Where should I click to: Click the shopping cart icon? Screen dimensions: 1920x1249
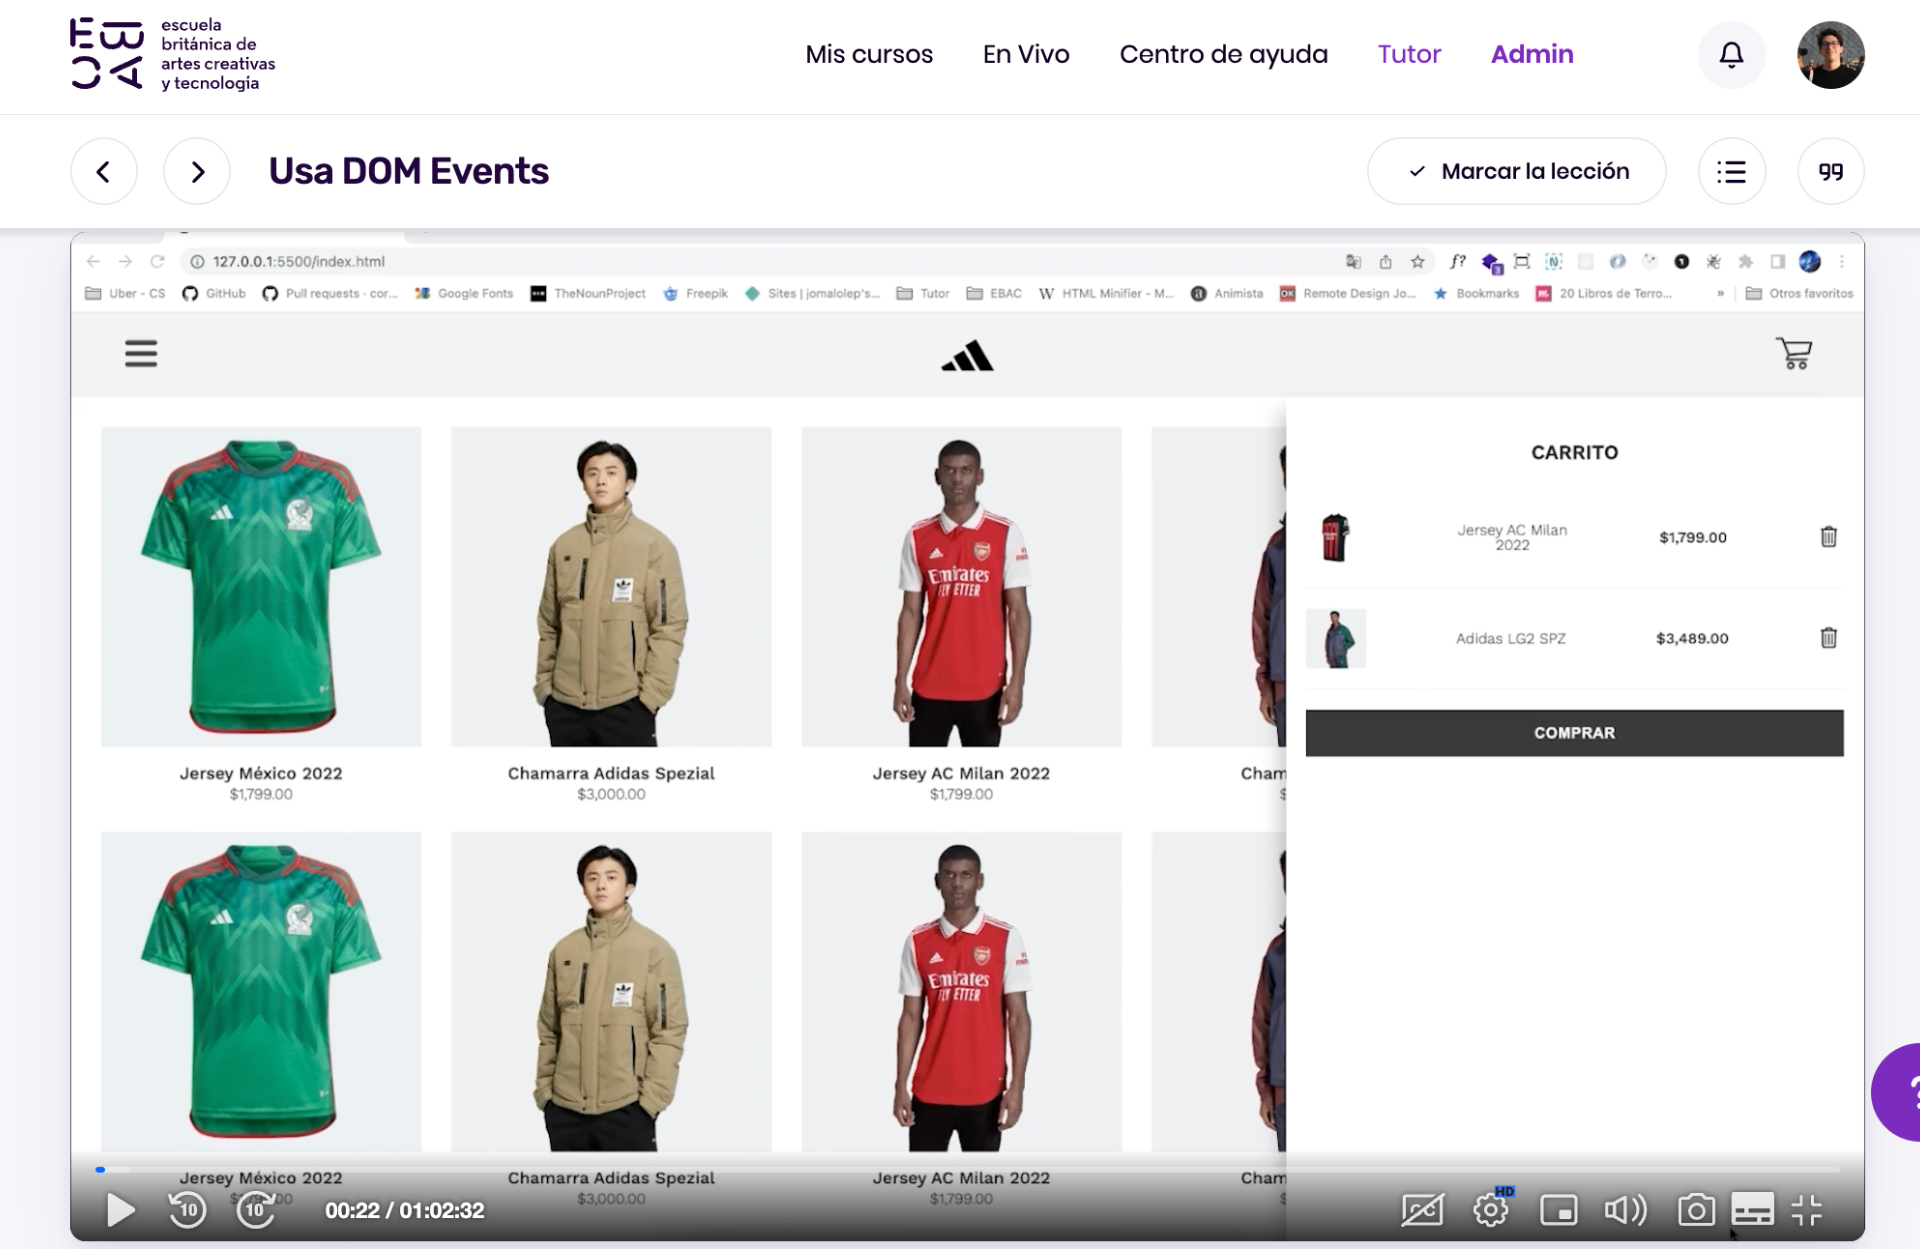pyautogui.click(x=1794, y=353)
